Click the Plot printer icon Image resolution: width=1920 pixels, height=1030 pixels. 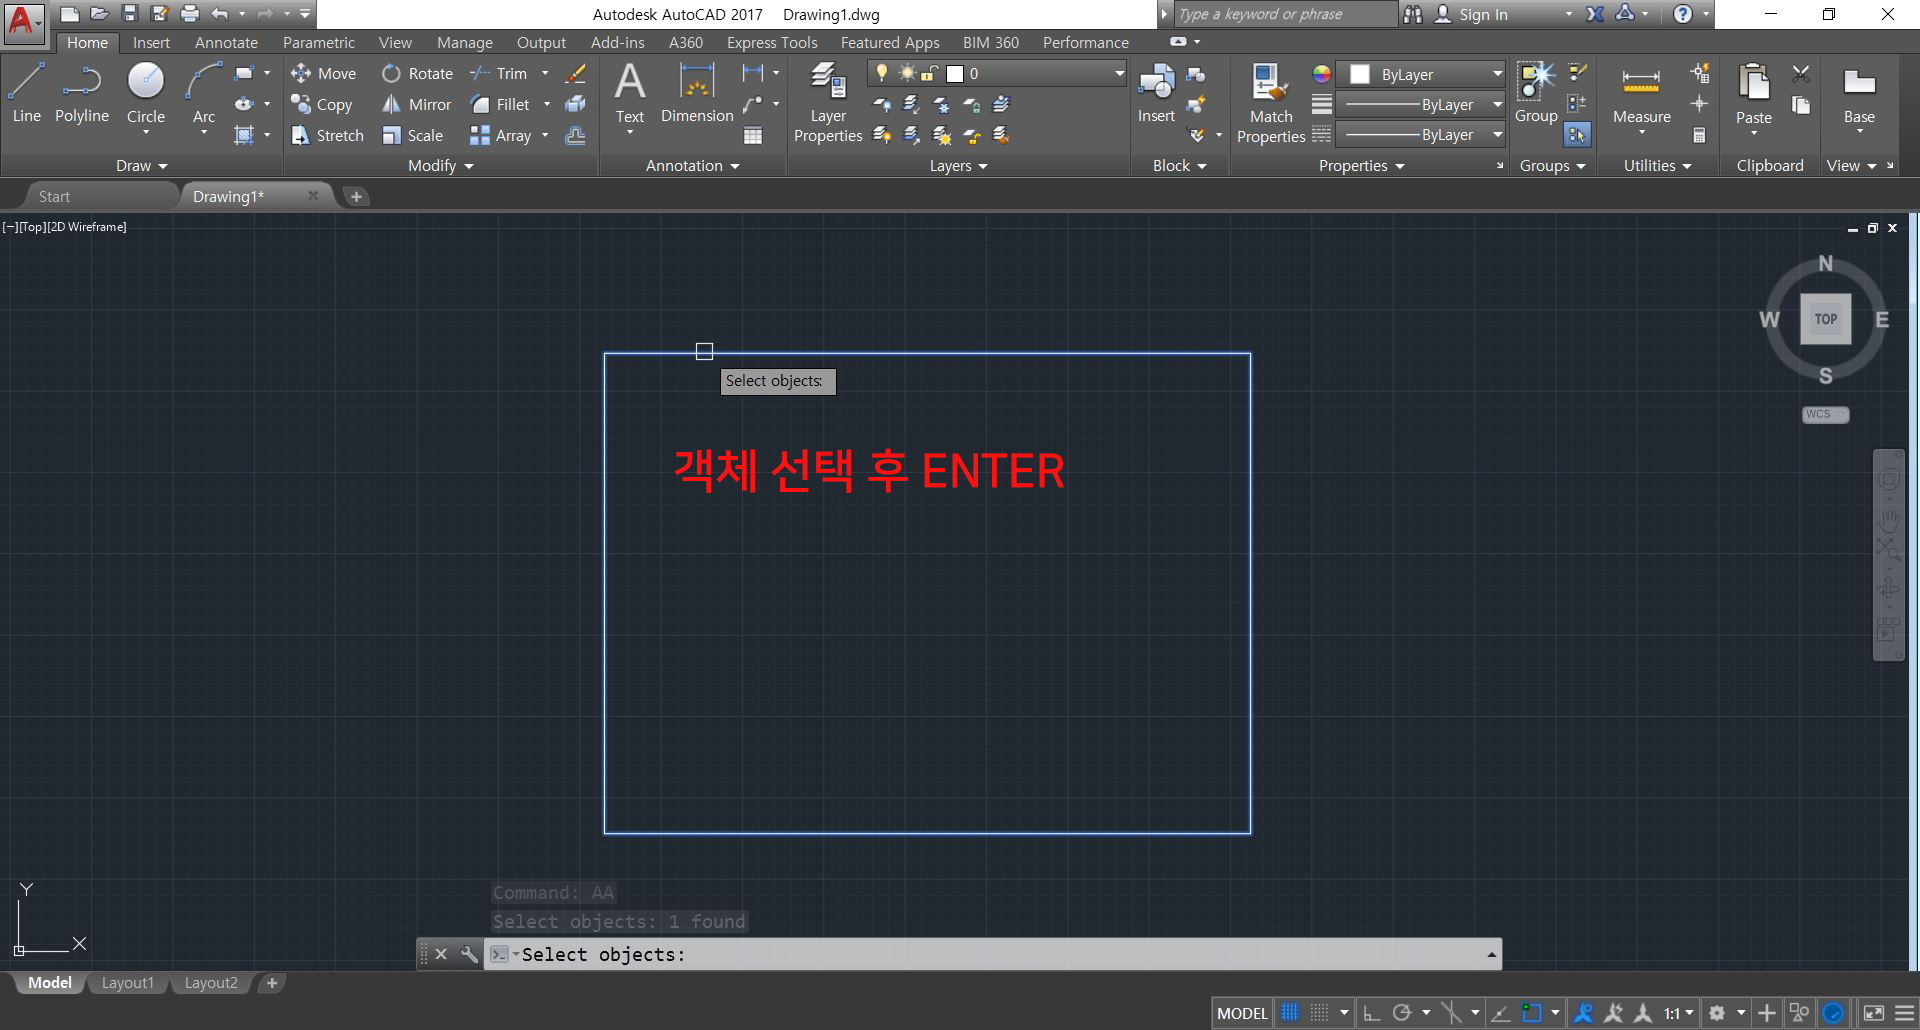190,14
